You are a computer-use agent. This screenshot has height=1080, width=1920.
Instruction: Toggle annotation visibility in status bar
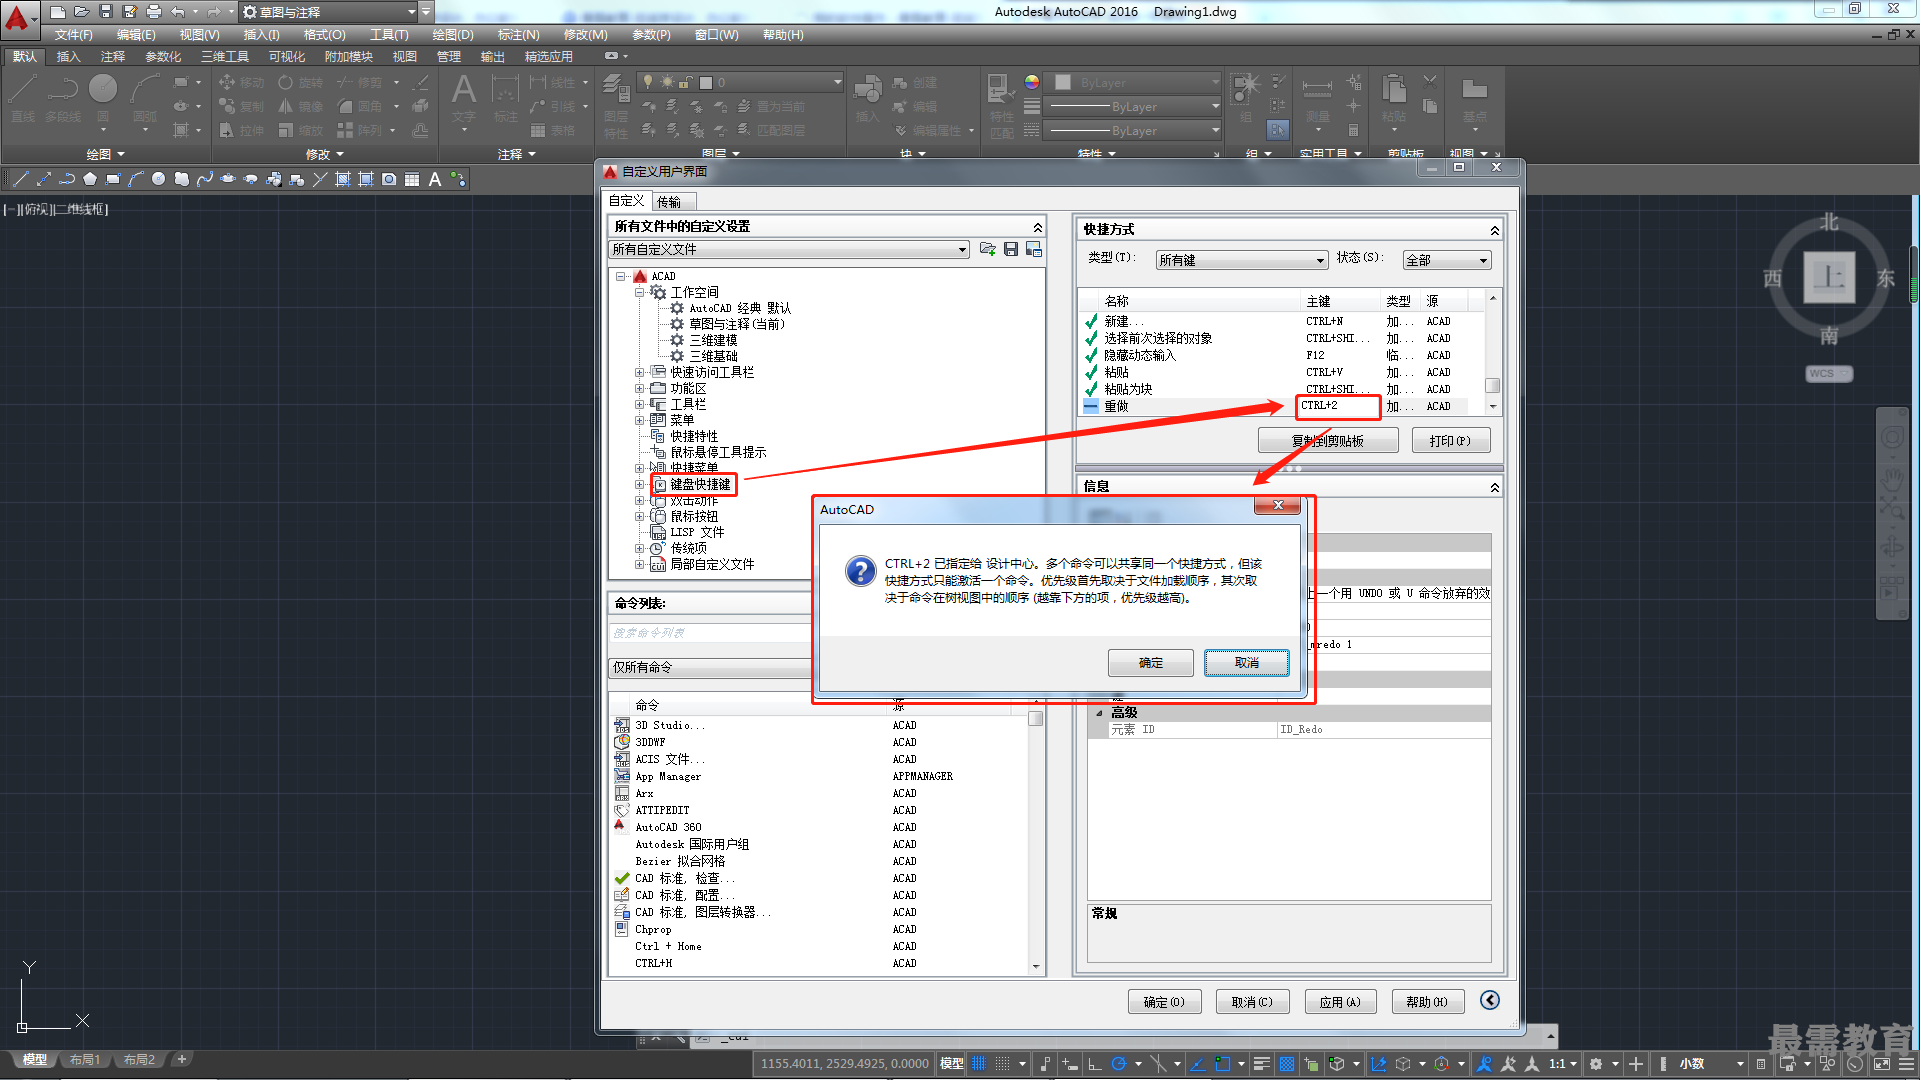(x=1484, y=1064)
